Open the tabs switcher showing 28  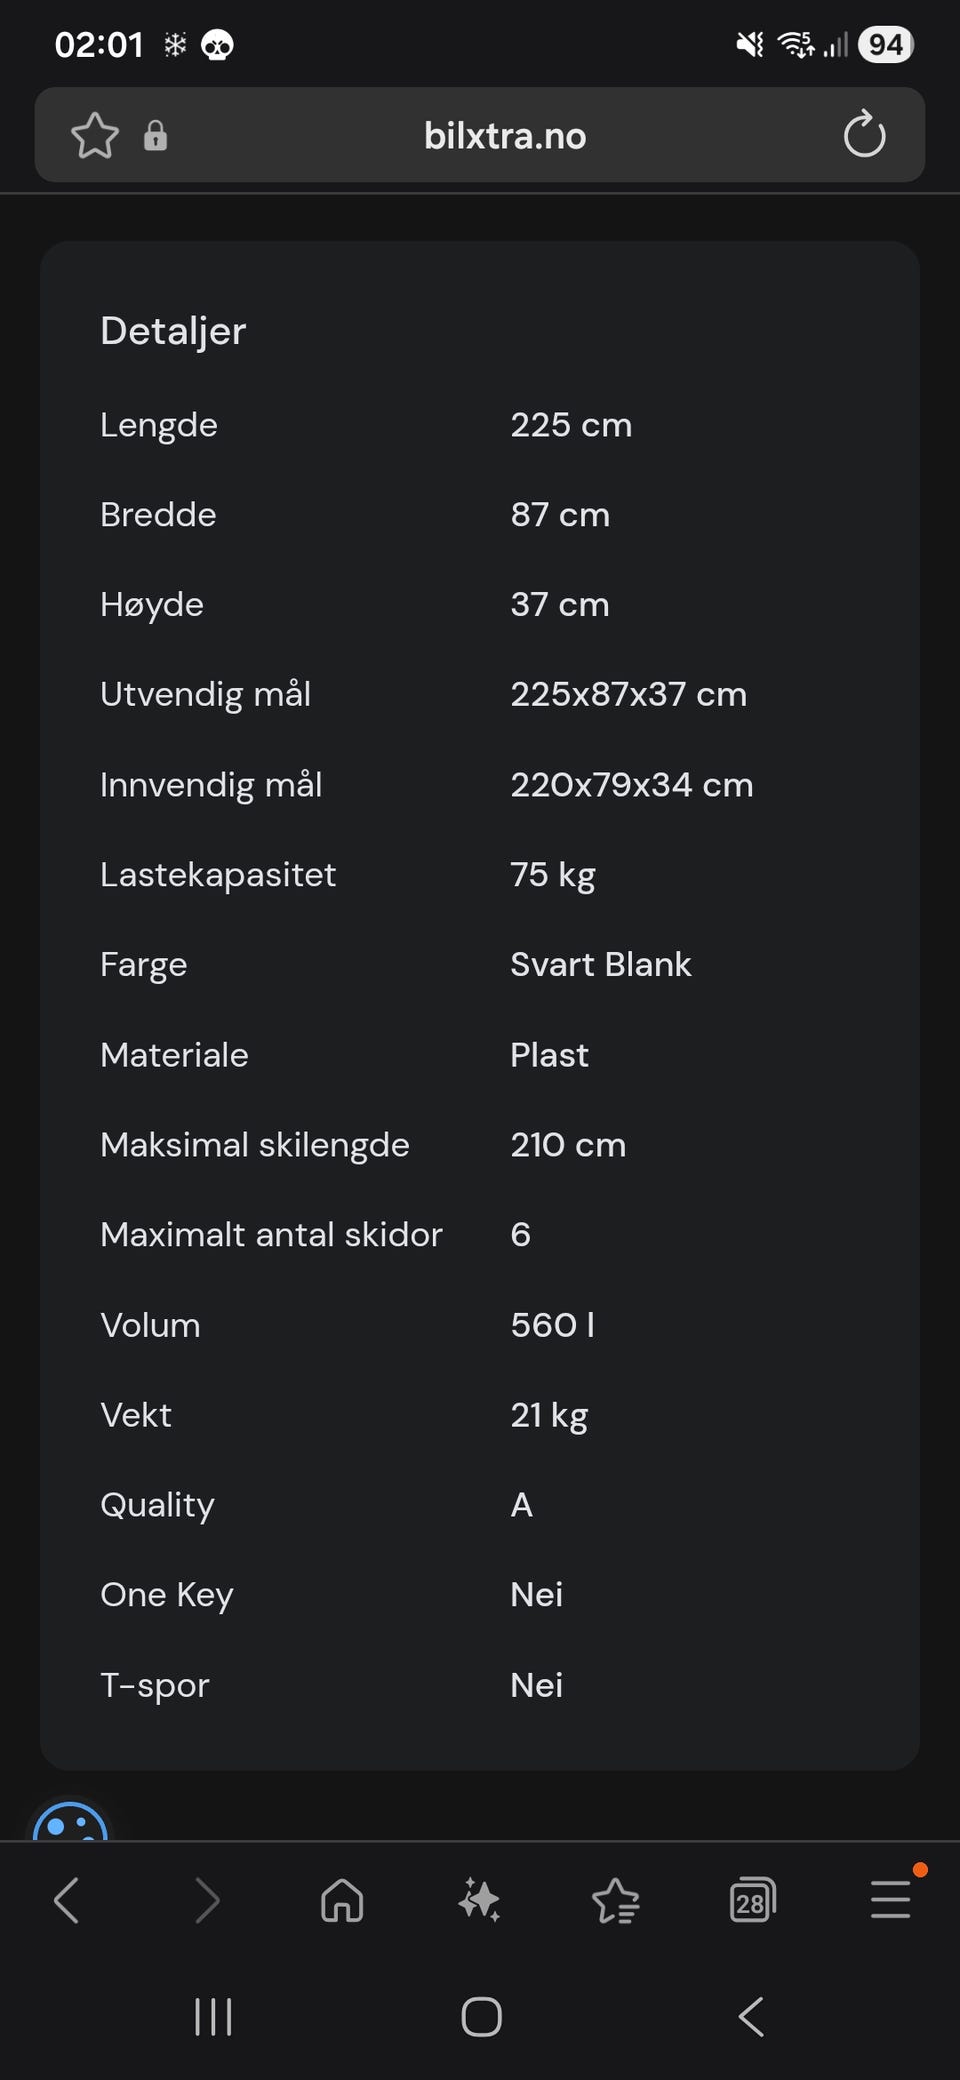pos(752,1900)
